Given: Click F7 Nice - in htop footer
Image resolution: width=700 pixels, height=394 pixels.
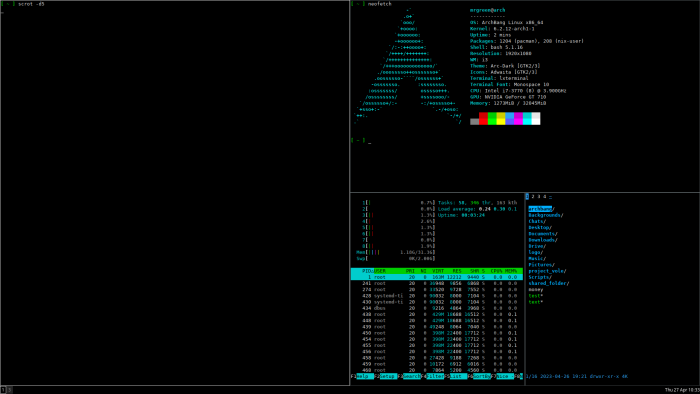Looking at the screenshot, I should pos(502,376).
